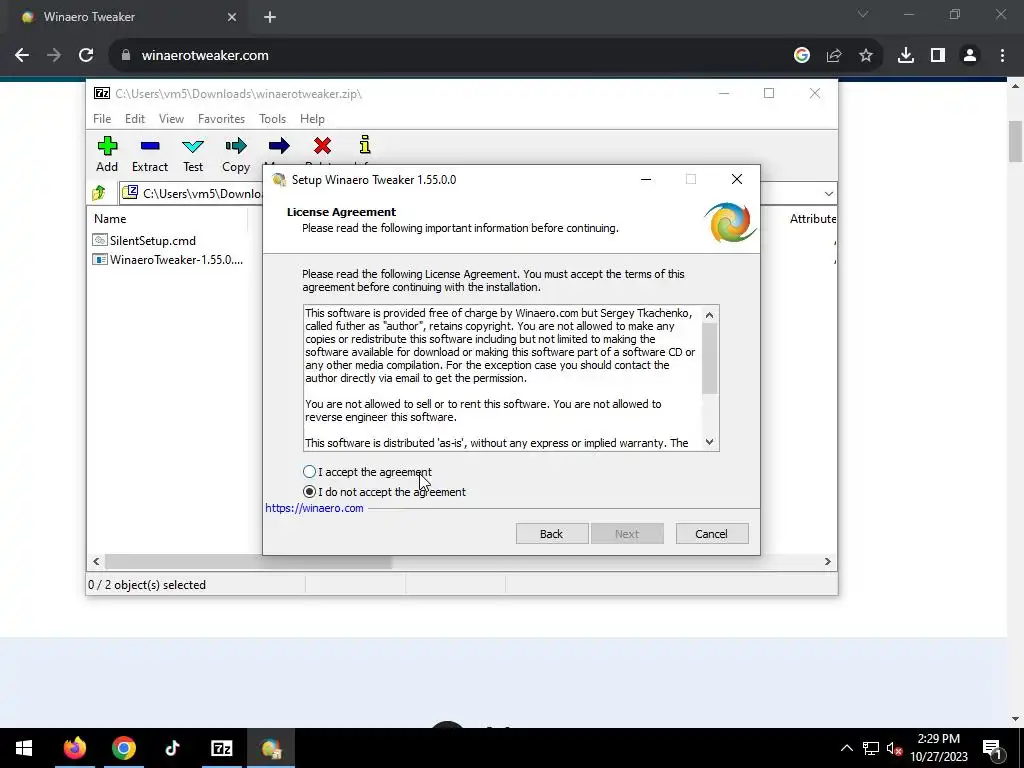This screenshot has width=1024, height=768.
Task: Click the Cancel button in setup wizard
Action: click(712, 534)
